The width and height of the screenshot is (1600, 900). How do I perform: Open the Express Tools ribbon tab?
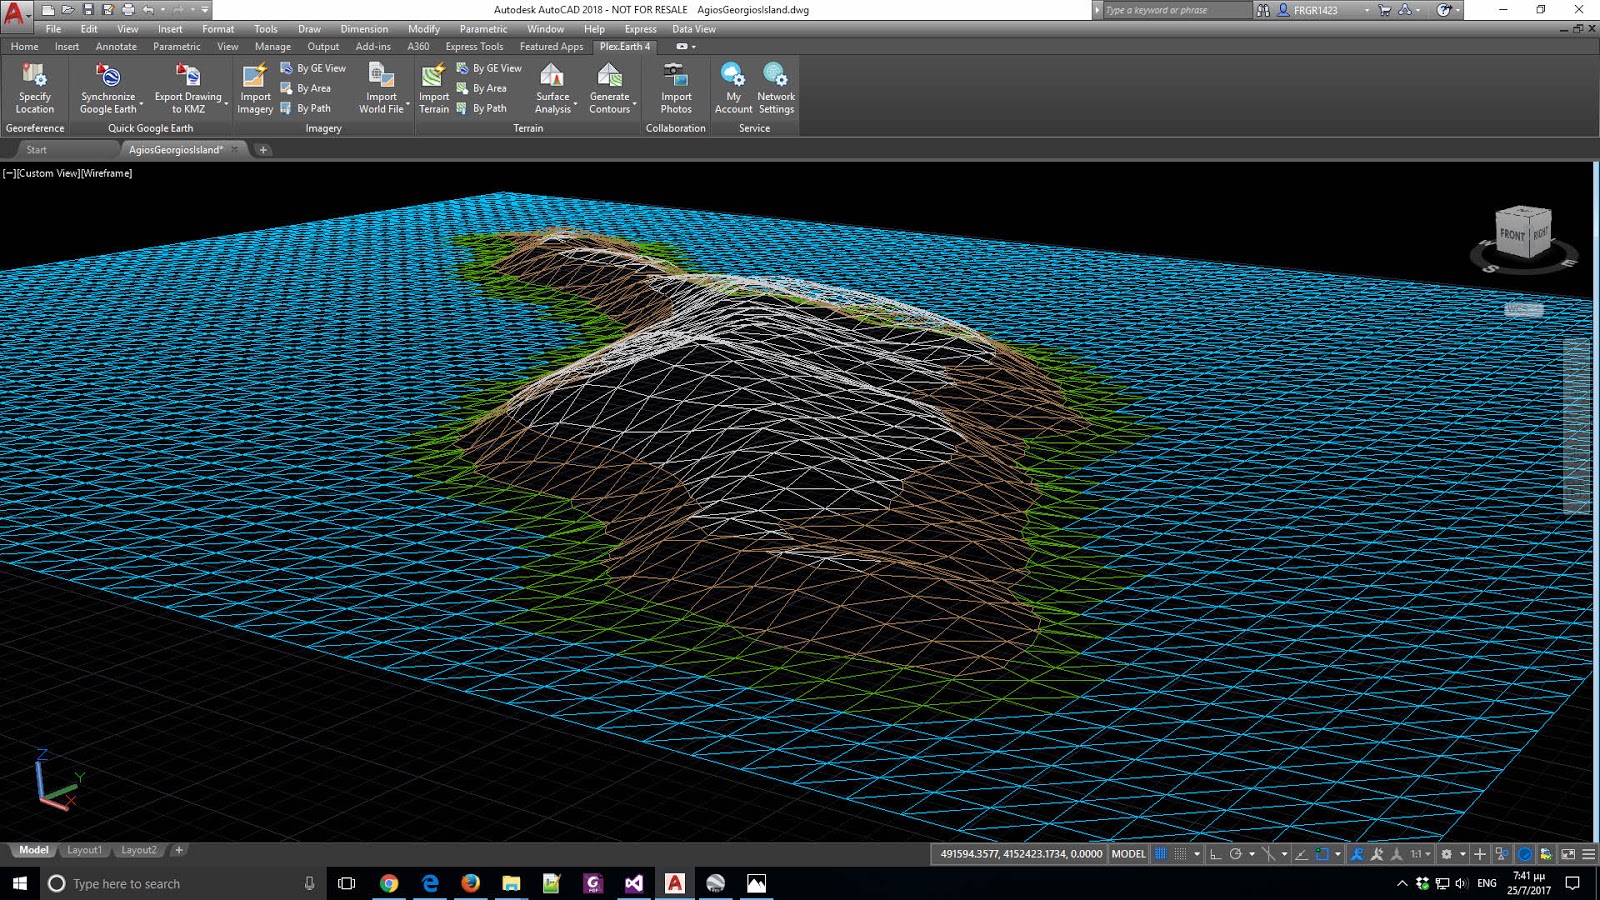point(474,47)
